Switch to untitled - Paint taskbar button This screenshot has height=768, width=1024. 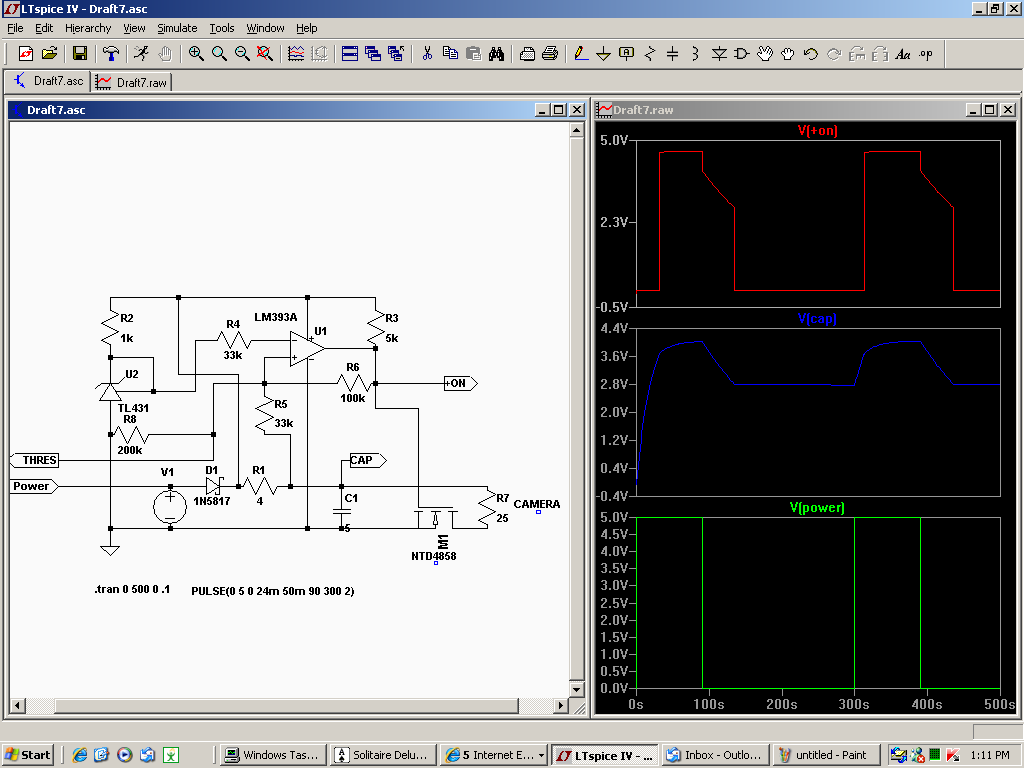pos(824,755)
